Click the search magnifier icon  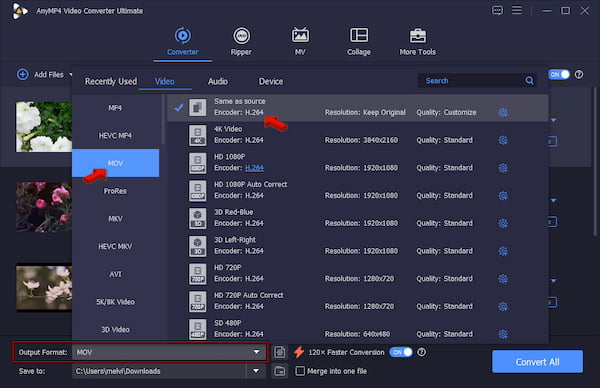[529, 81]
